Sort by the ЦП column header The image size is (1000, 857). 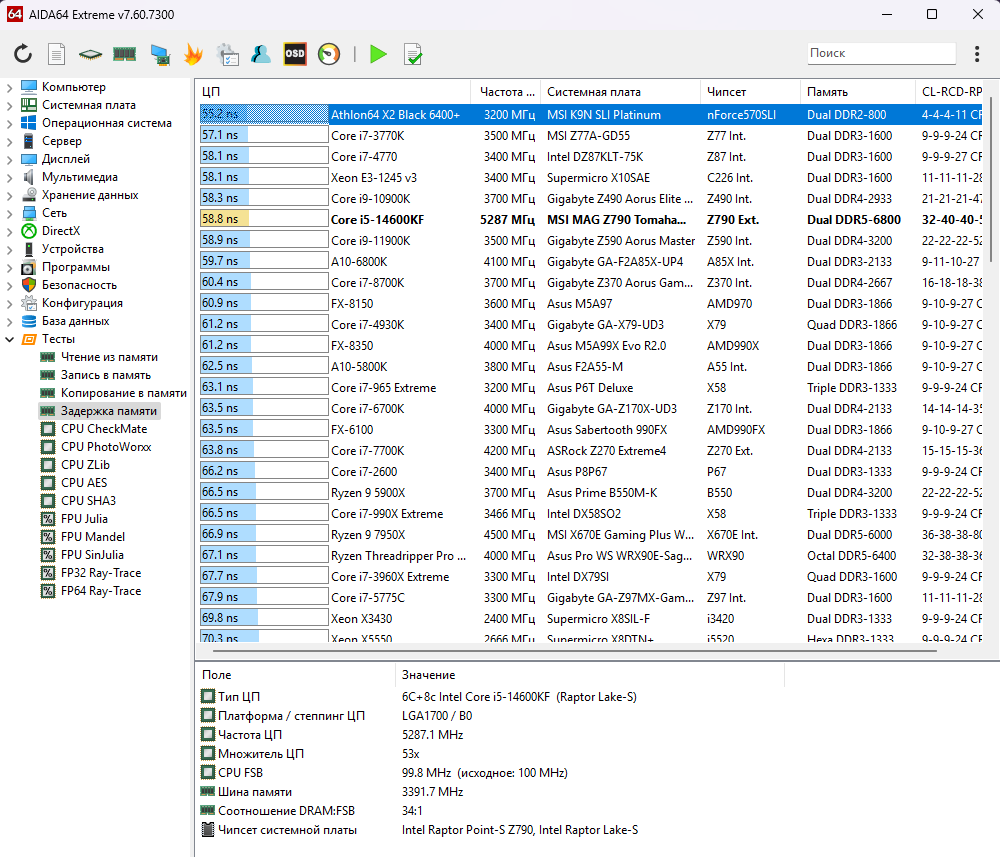[332, 92]
